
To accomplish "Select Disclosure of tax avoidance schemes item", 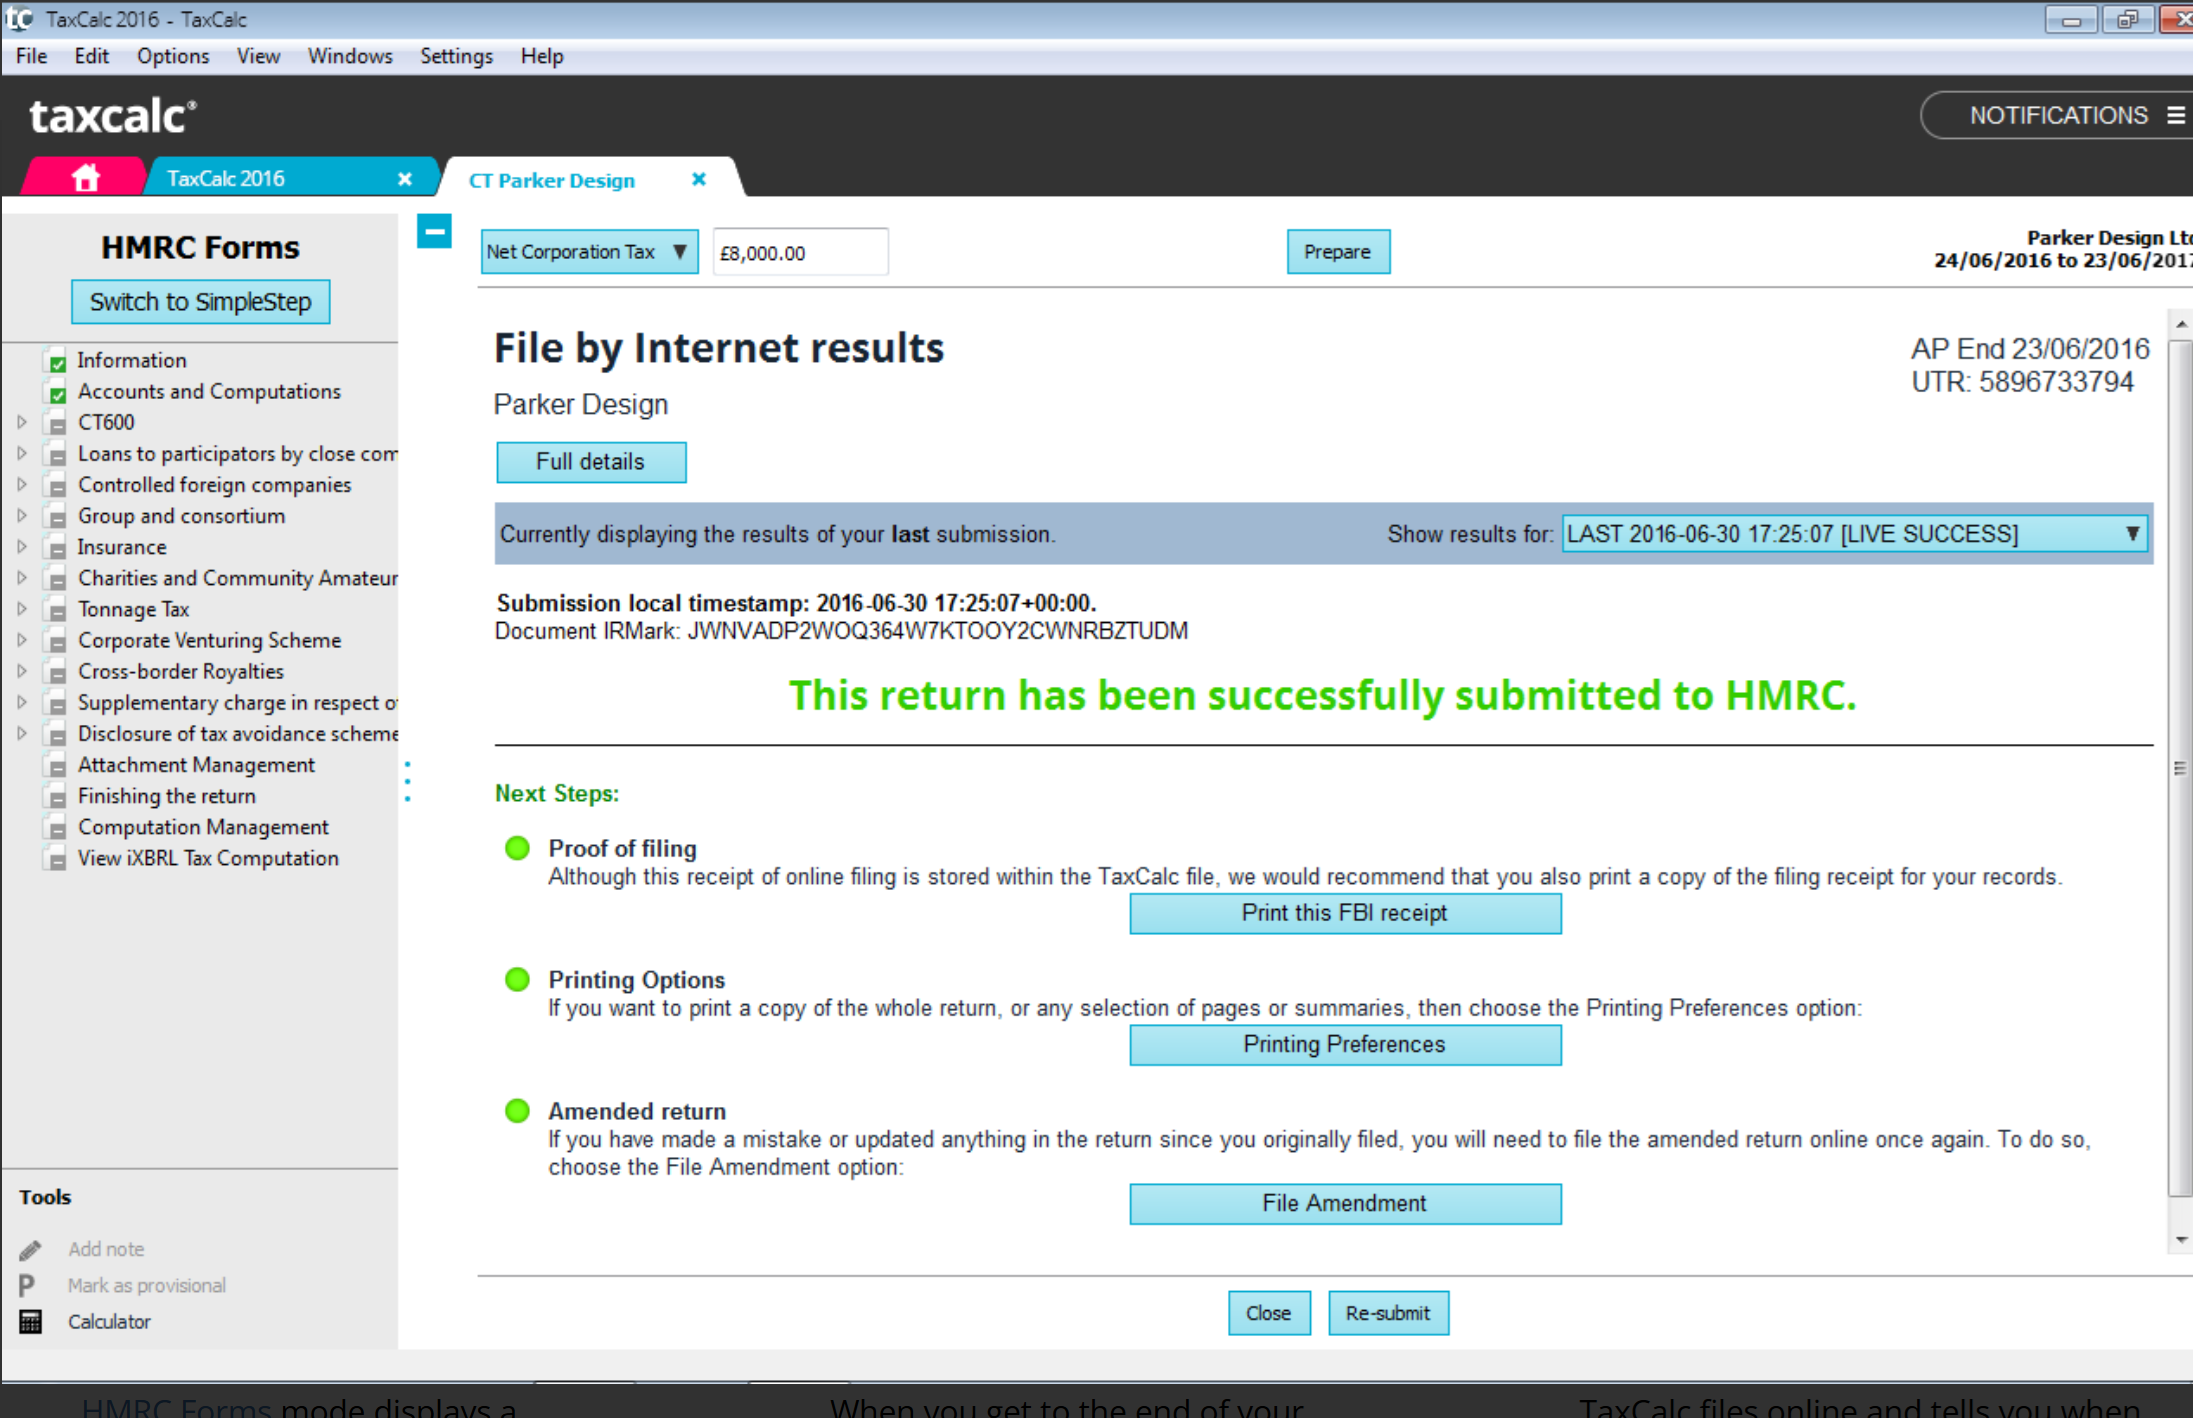I will 238,734.
